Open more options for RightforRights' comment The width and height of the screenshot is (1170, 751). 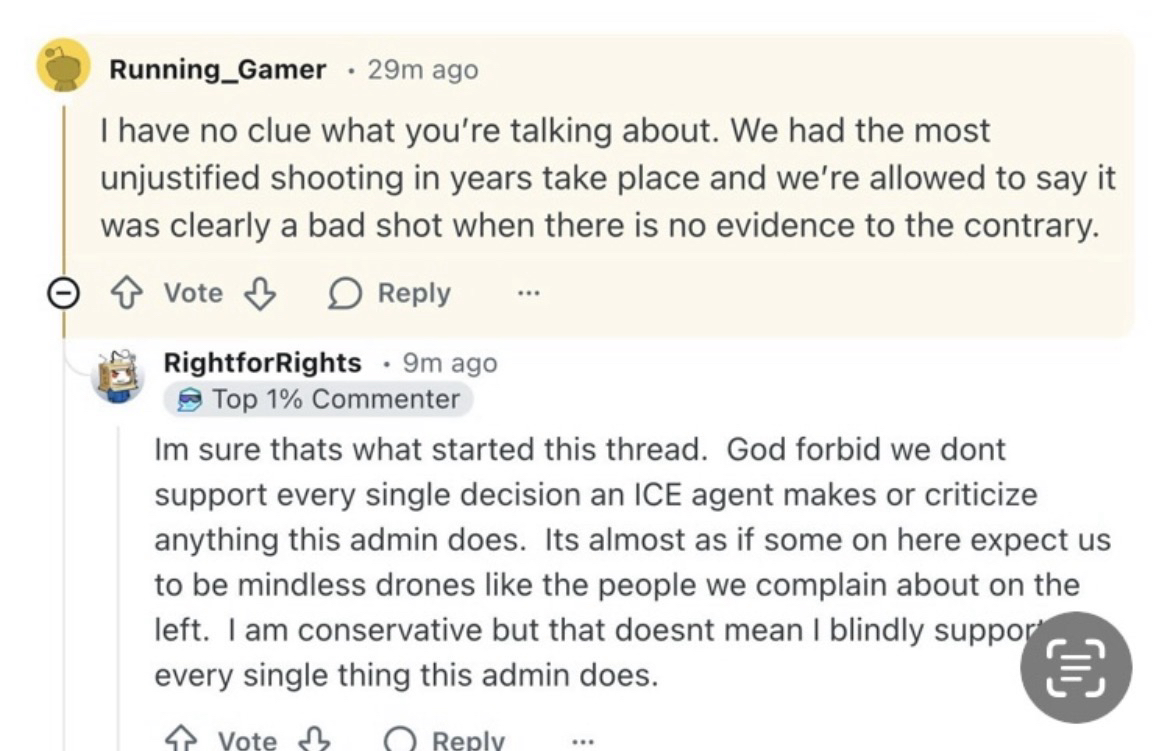583,741
